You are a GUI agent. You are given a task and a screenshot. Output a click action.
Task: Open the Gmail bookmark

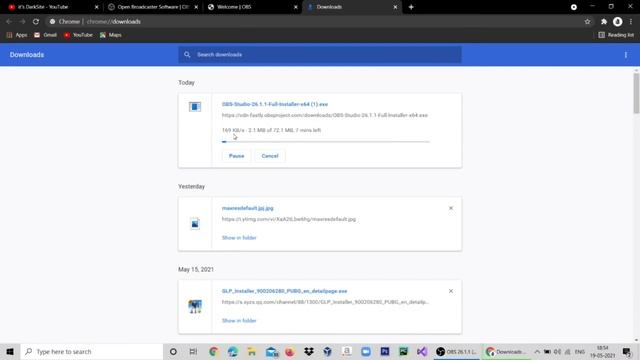[45, 35]
